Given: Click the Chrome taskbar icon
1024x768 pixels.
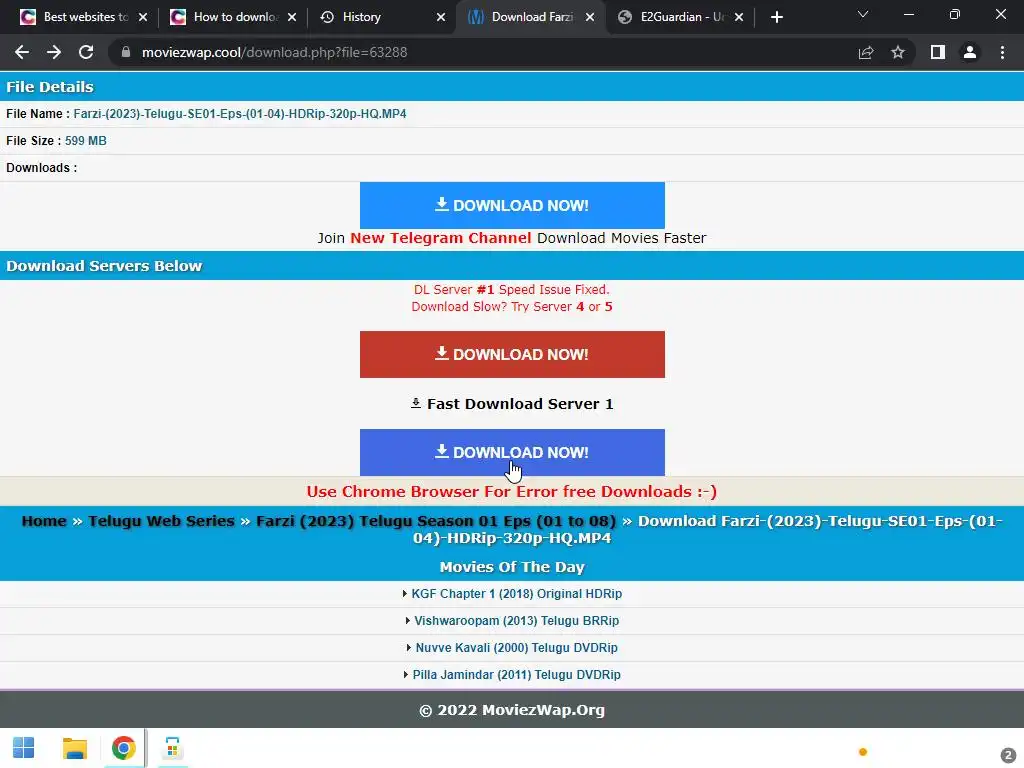Looking at the screenshot, I should click(x=123, y=748).
